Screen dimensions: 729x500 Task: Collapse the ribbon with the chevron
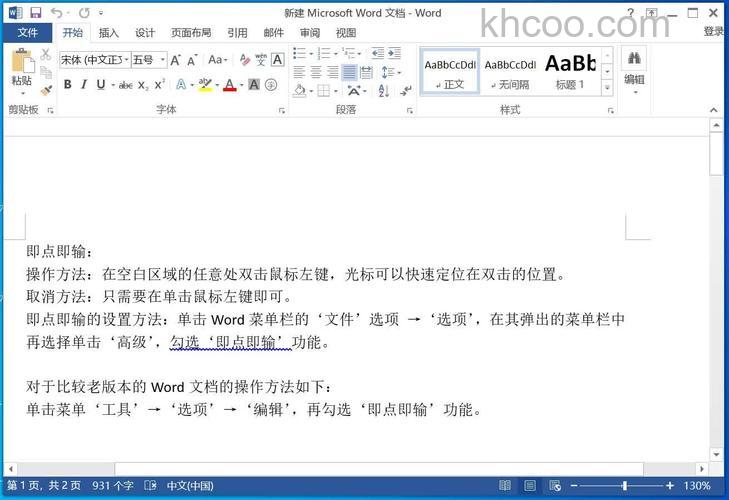pyautogui.click(x=714, y=110)
